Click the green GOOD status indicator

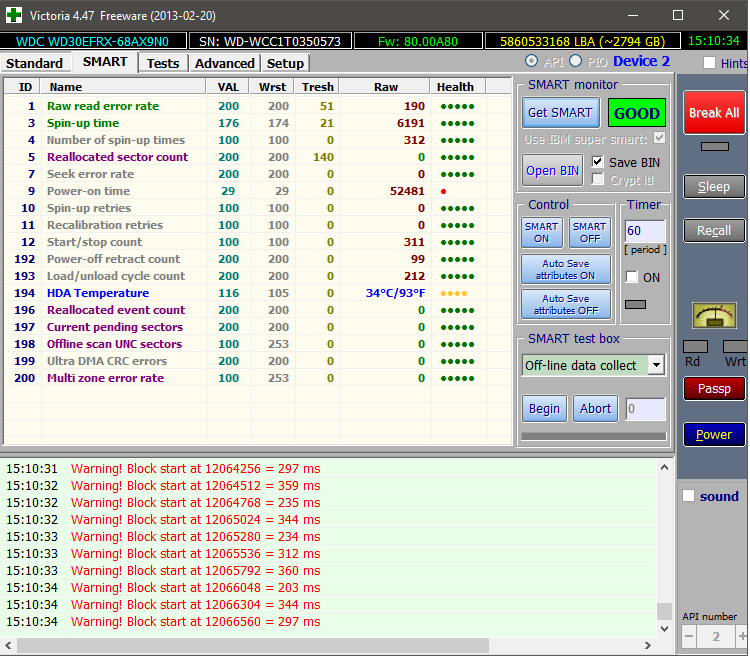click(x=637, y=113)
